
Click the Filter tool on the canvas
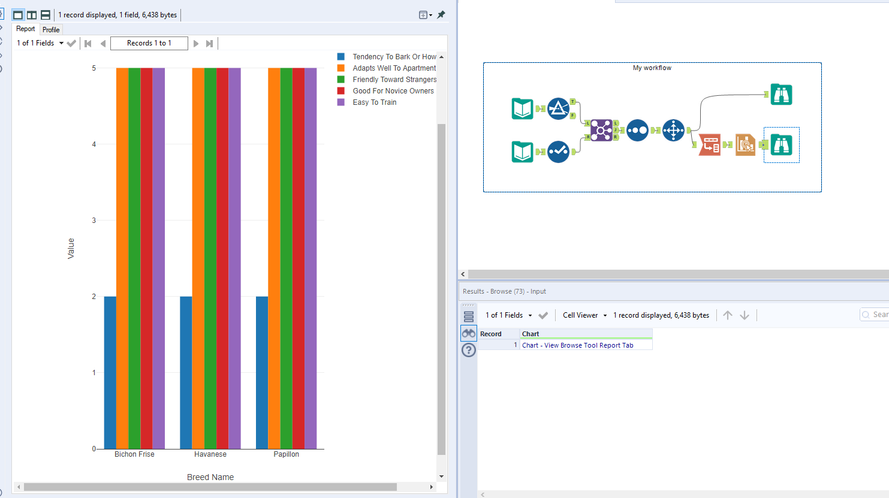(558, 108)
